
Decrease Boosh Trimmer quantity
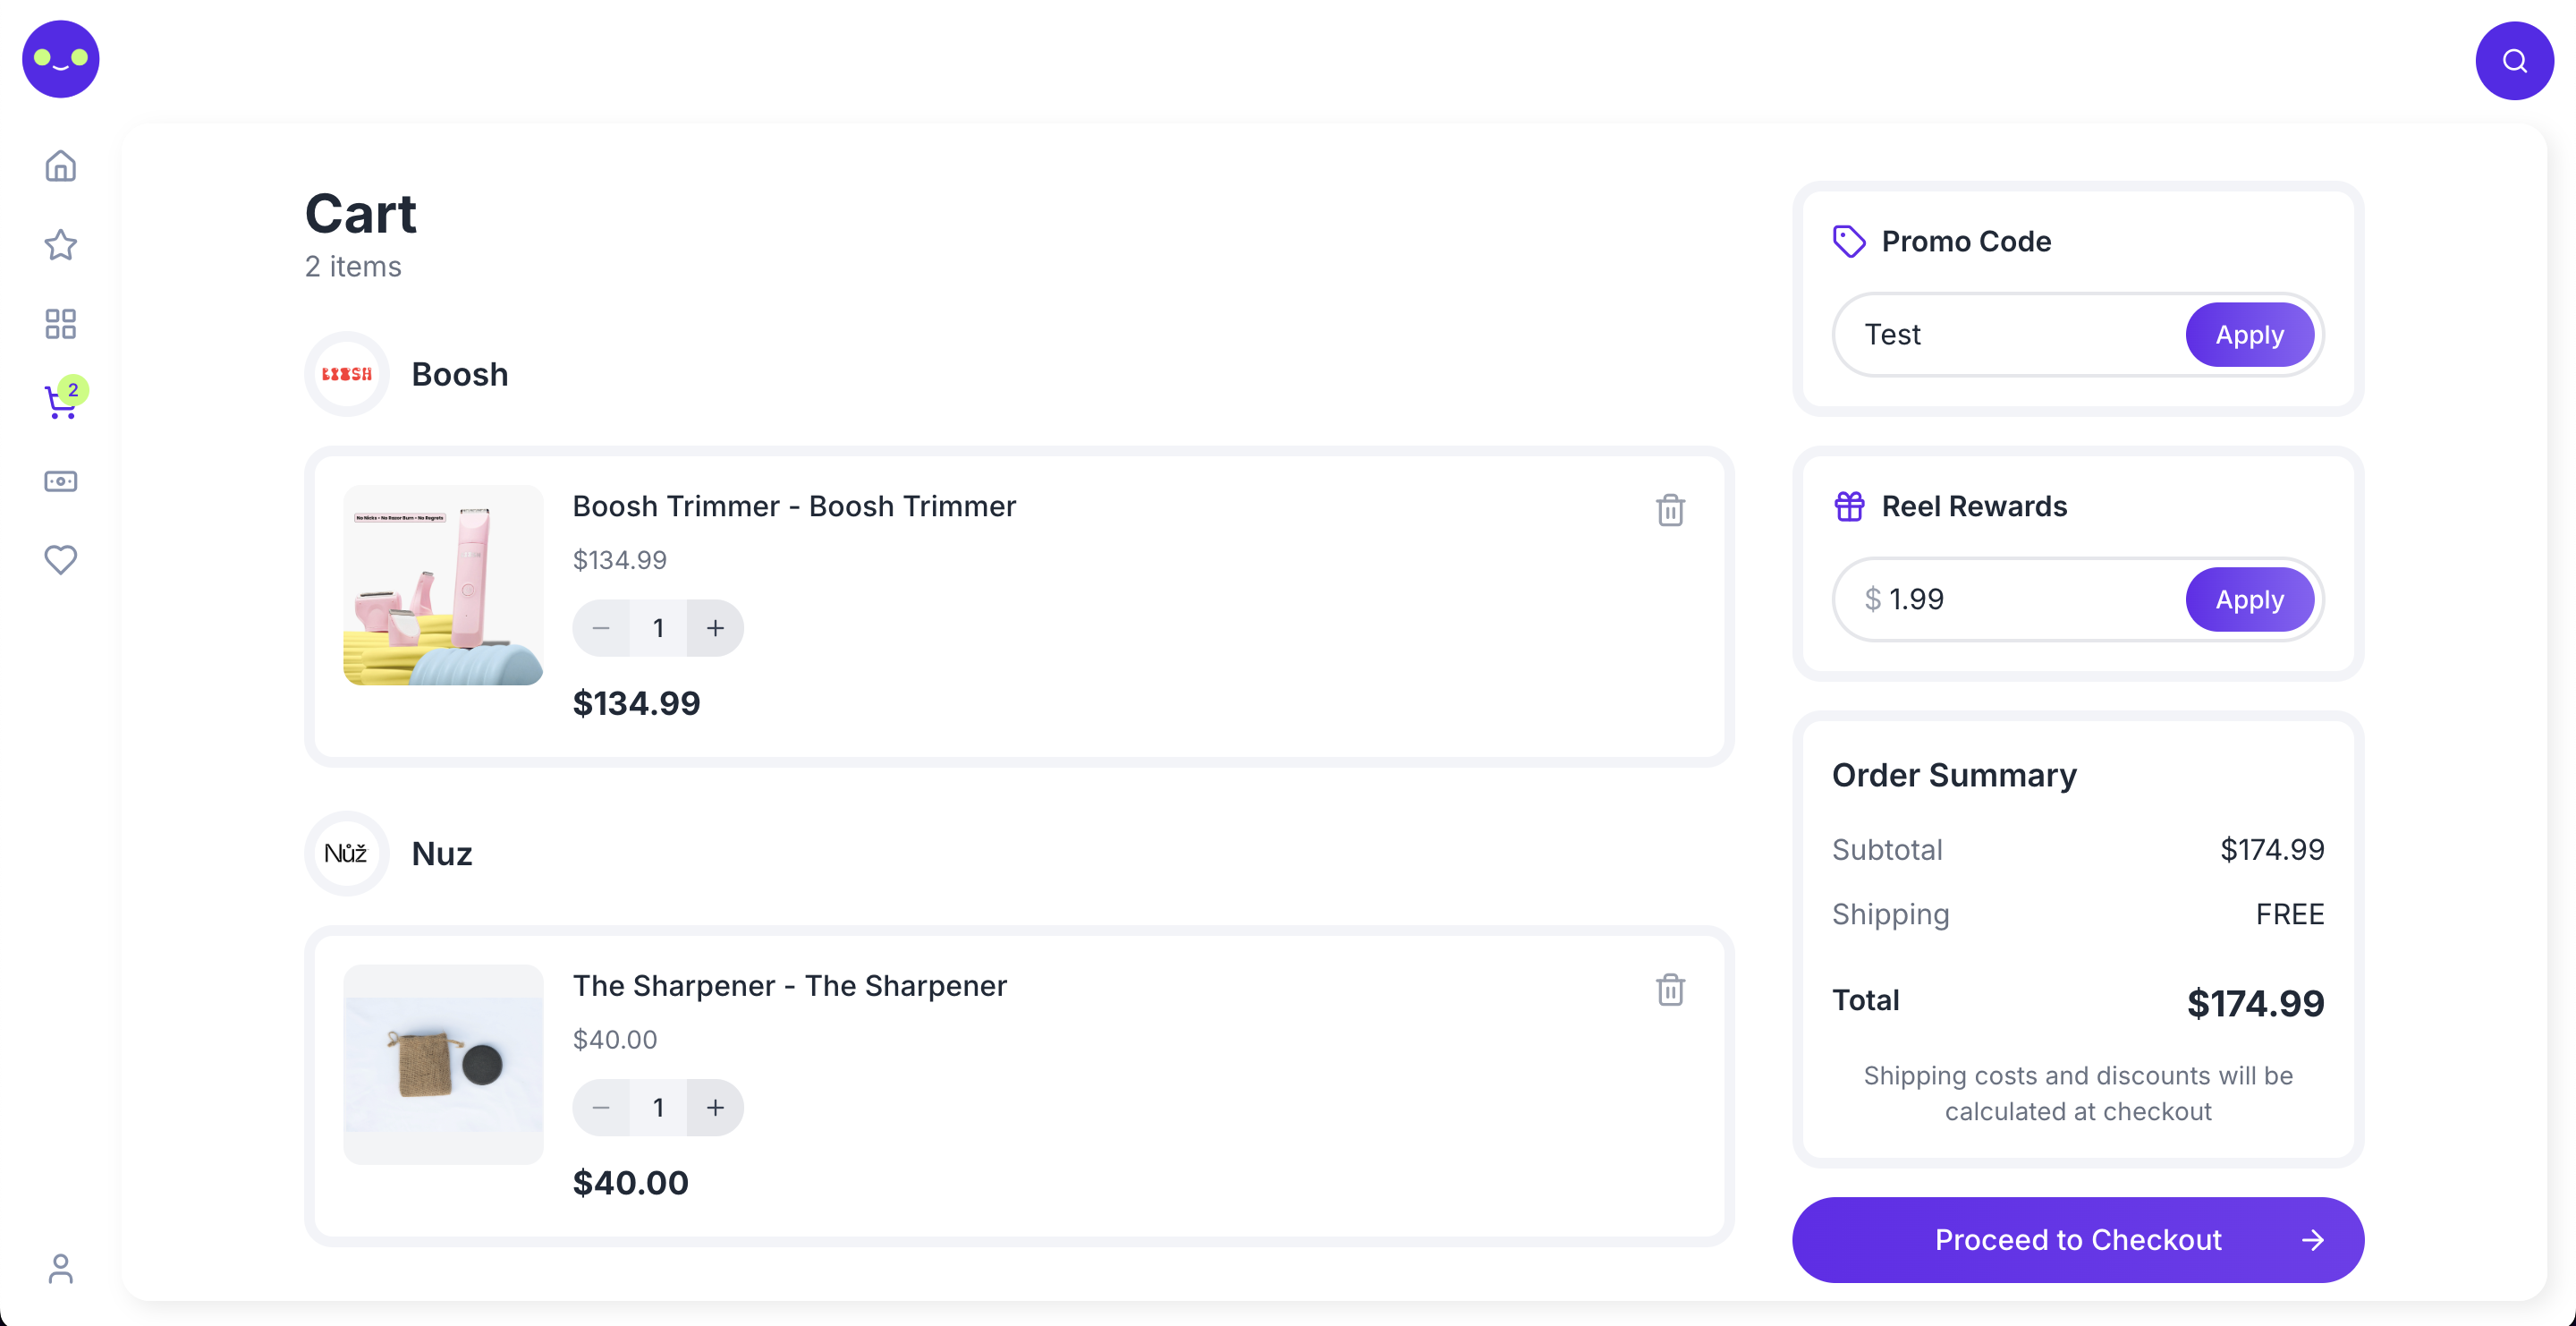601,628
